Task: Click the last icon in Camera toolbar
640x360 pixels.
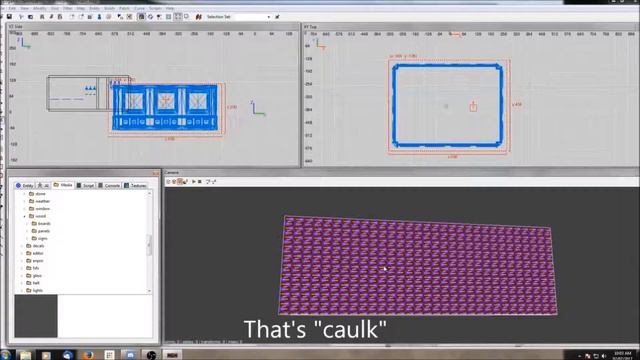Action: [x=214, y=182]
